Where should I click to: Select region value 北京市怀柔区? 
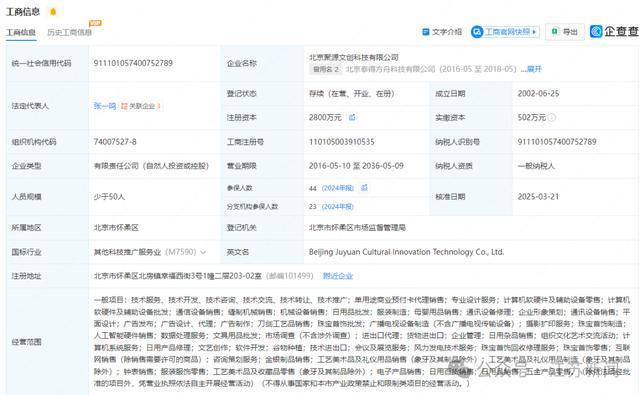(116, 228)
